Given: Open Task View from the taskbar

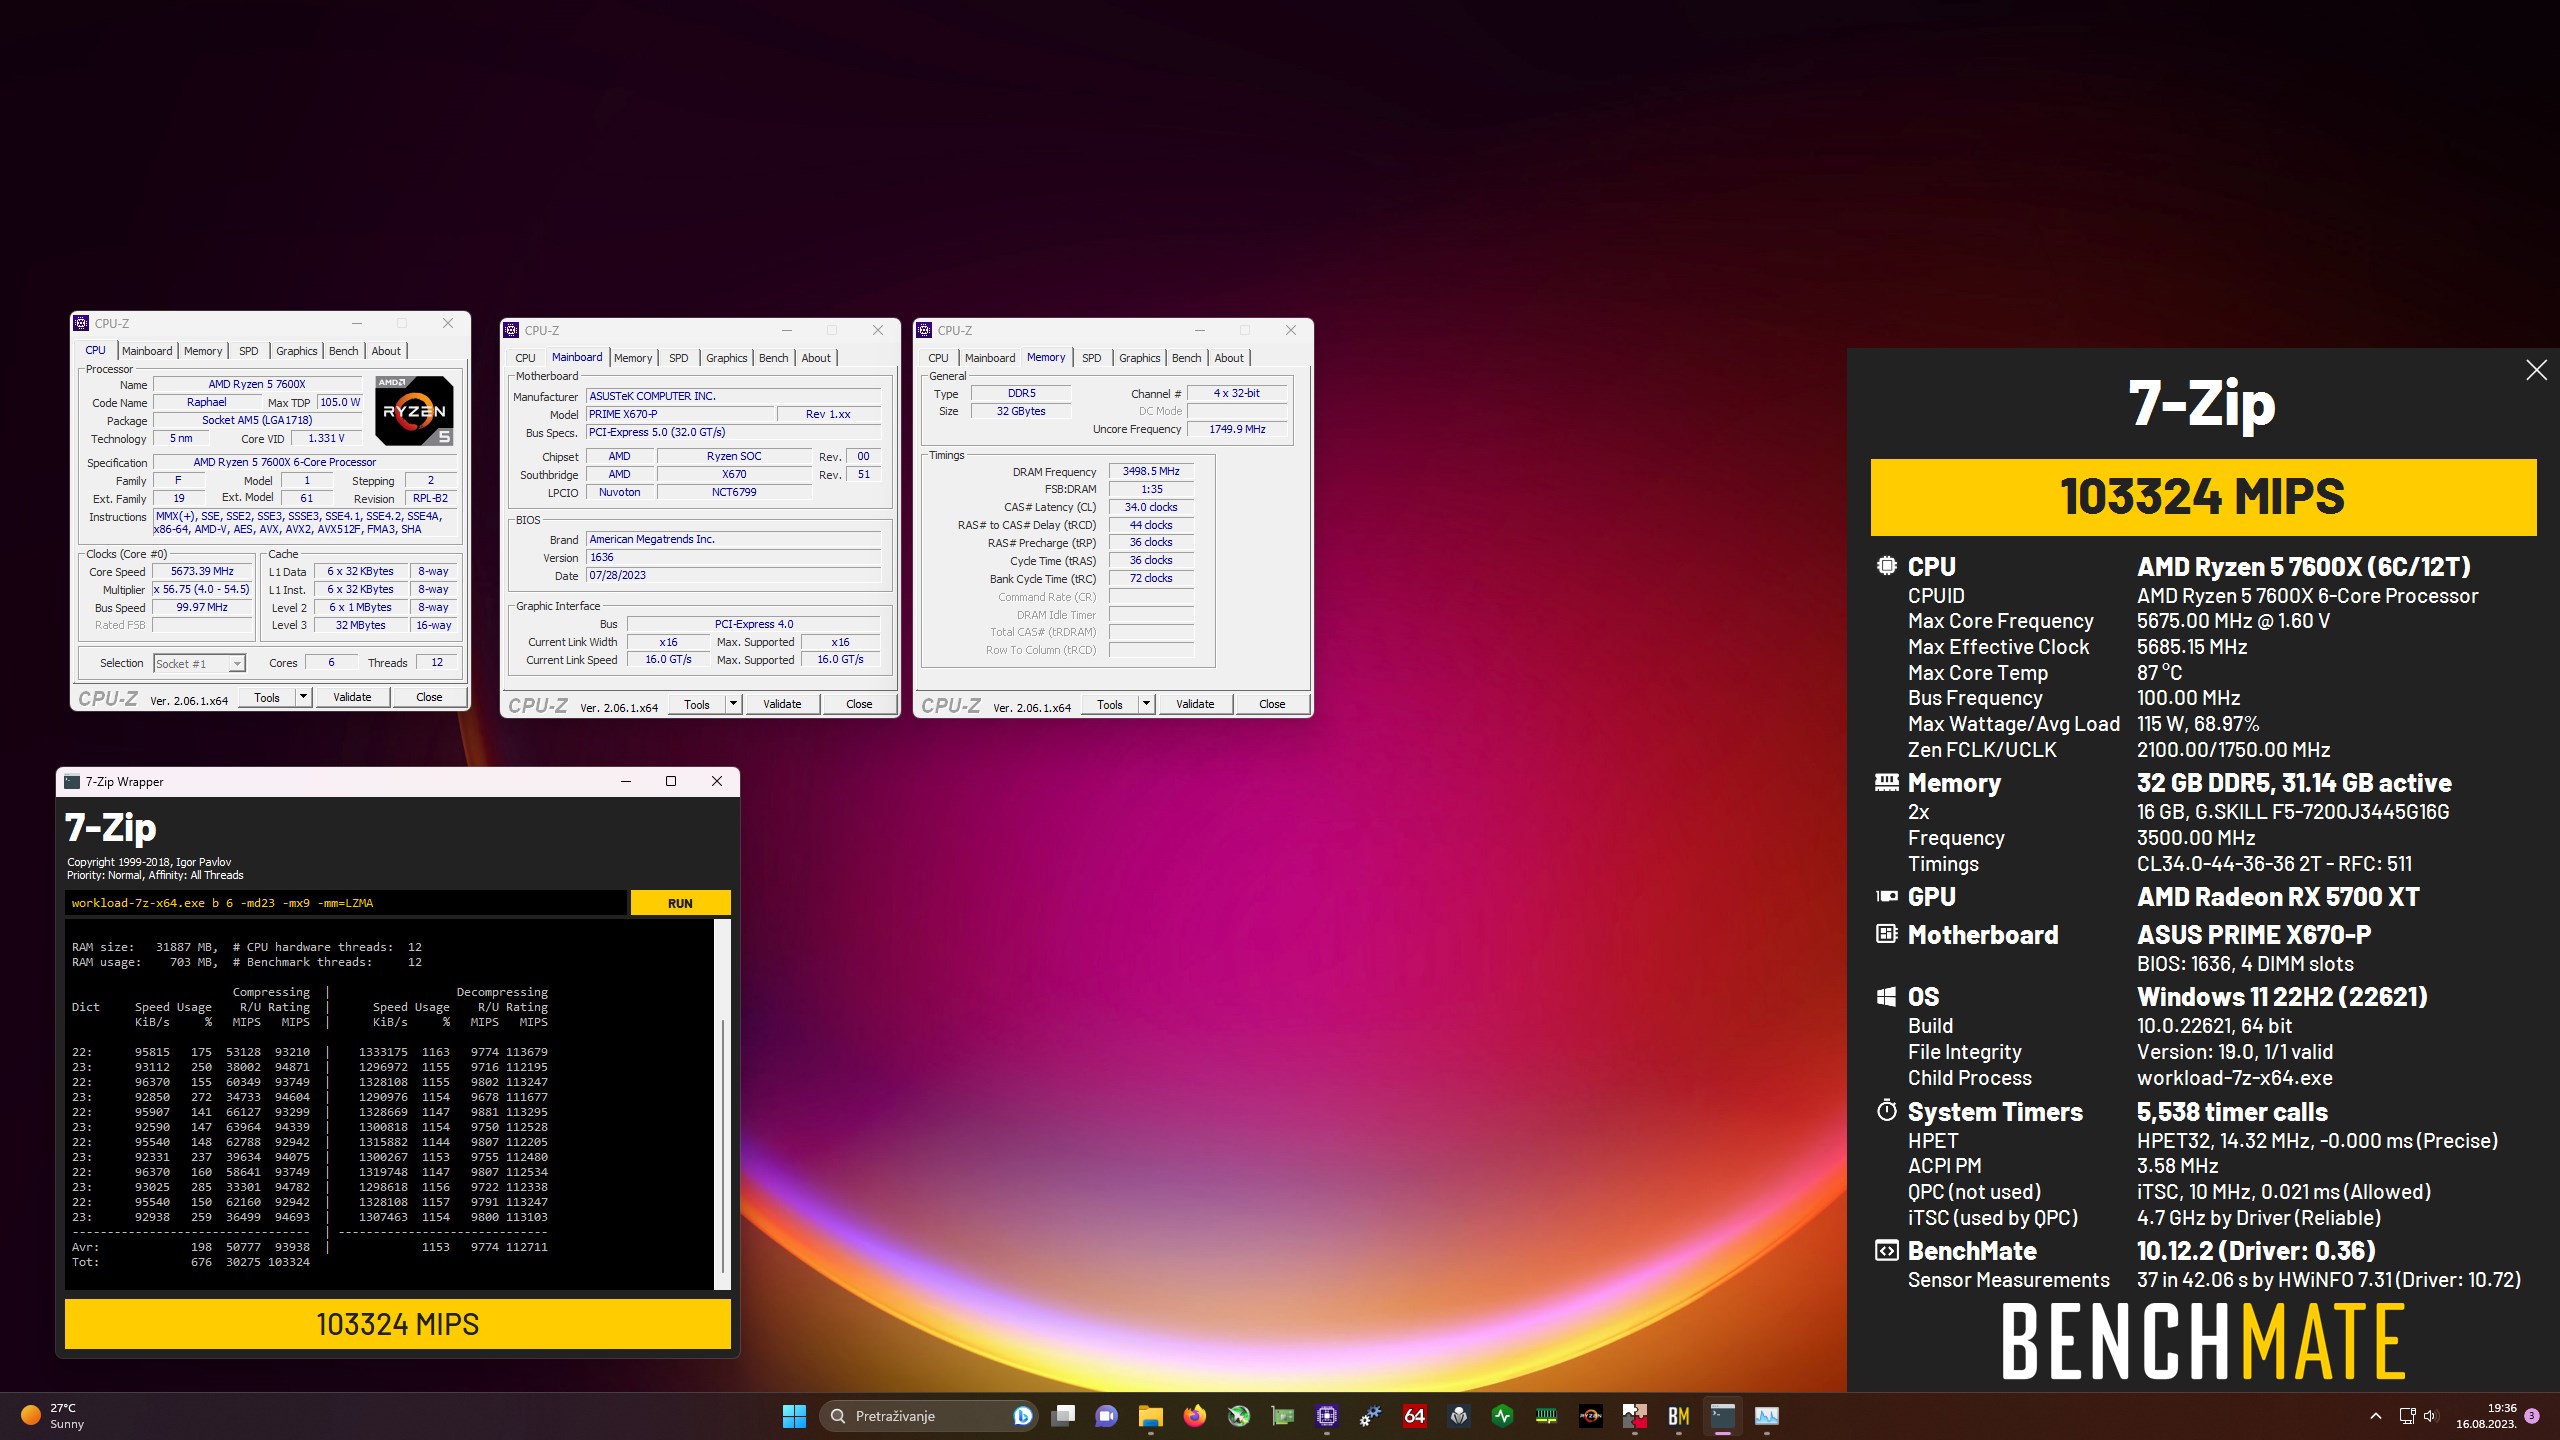Looking at the screenshot, I should (x=1063, y=1416).
